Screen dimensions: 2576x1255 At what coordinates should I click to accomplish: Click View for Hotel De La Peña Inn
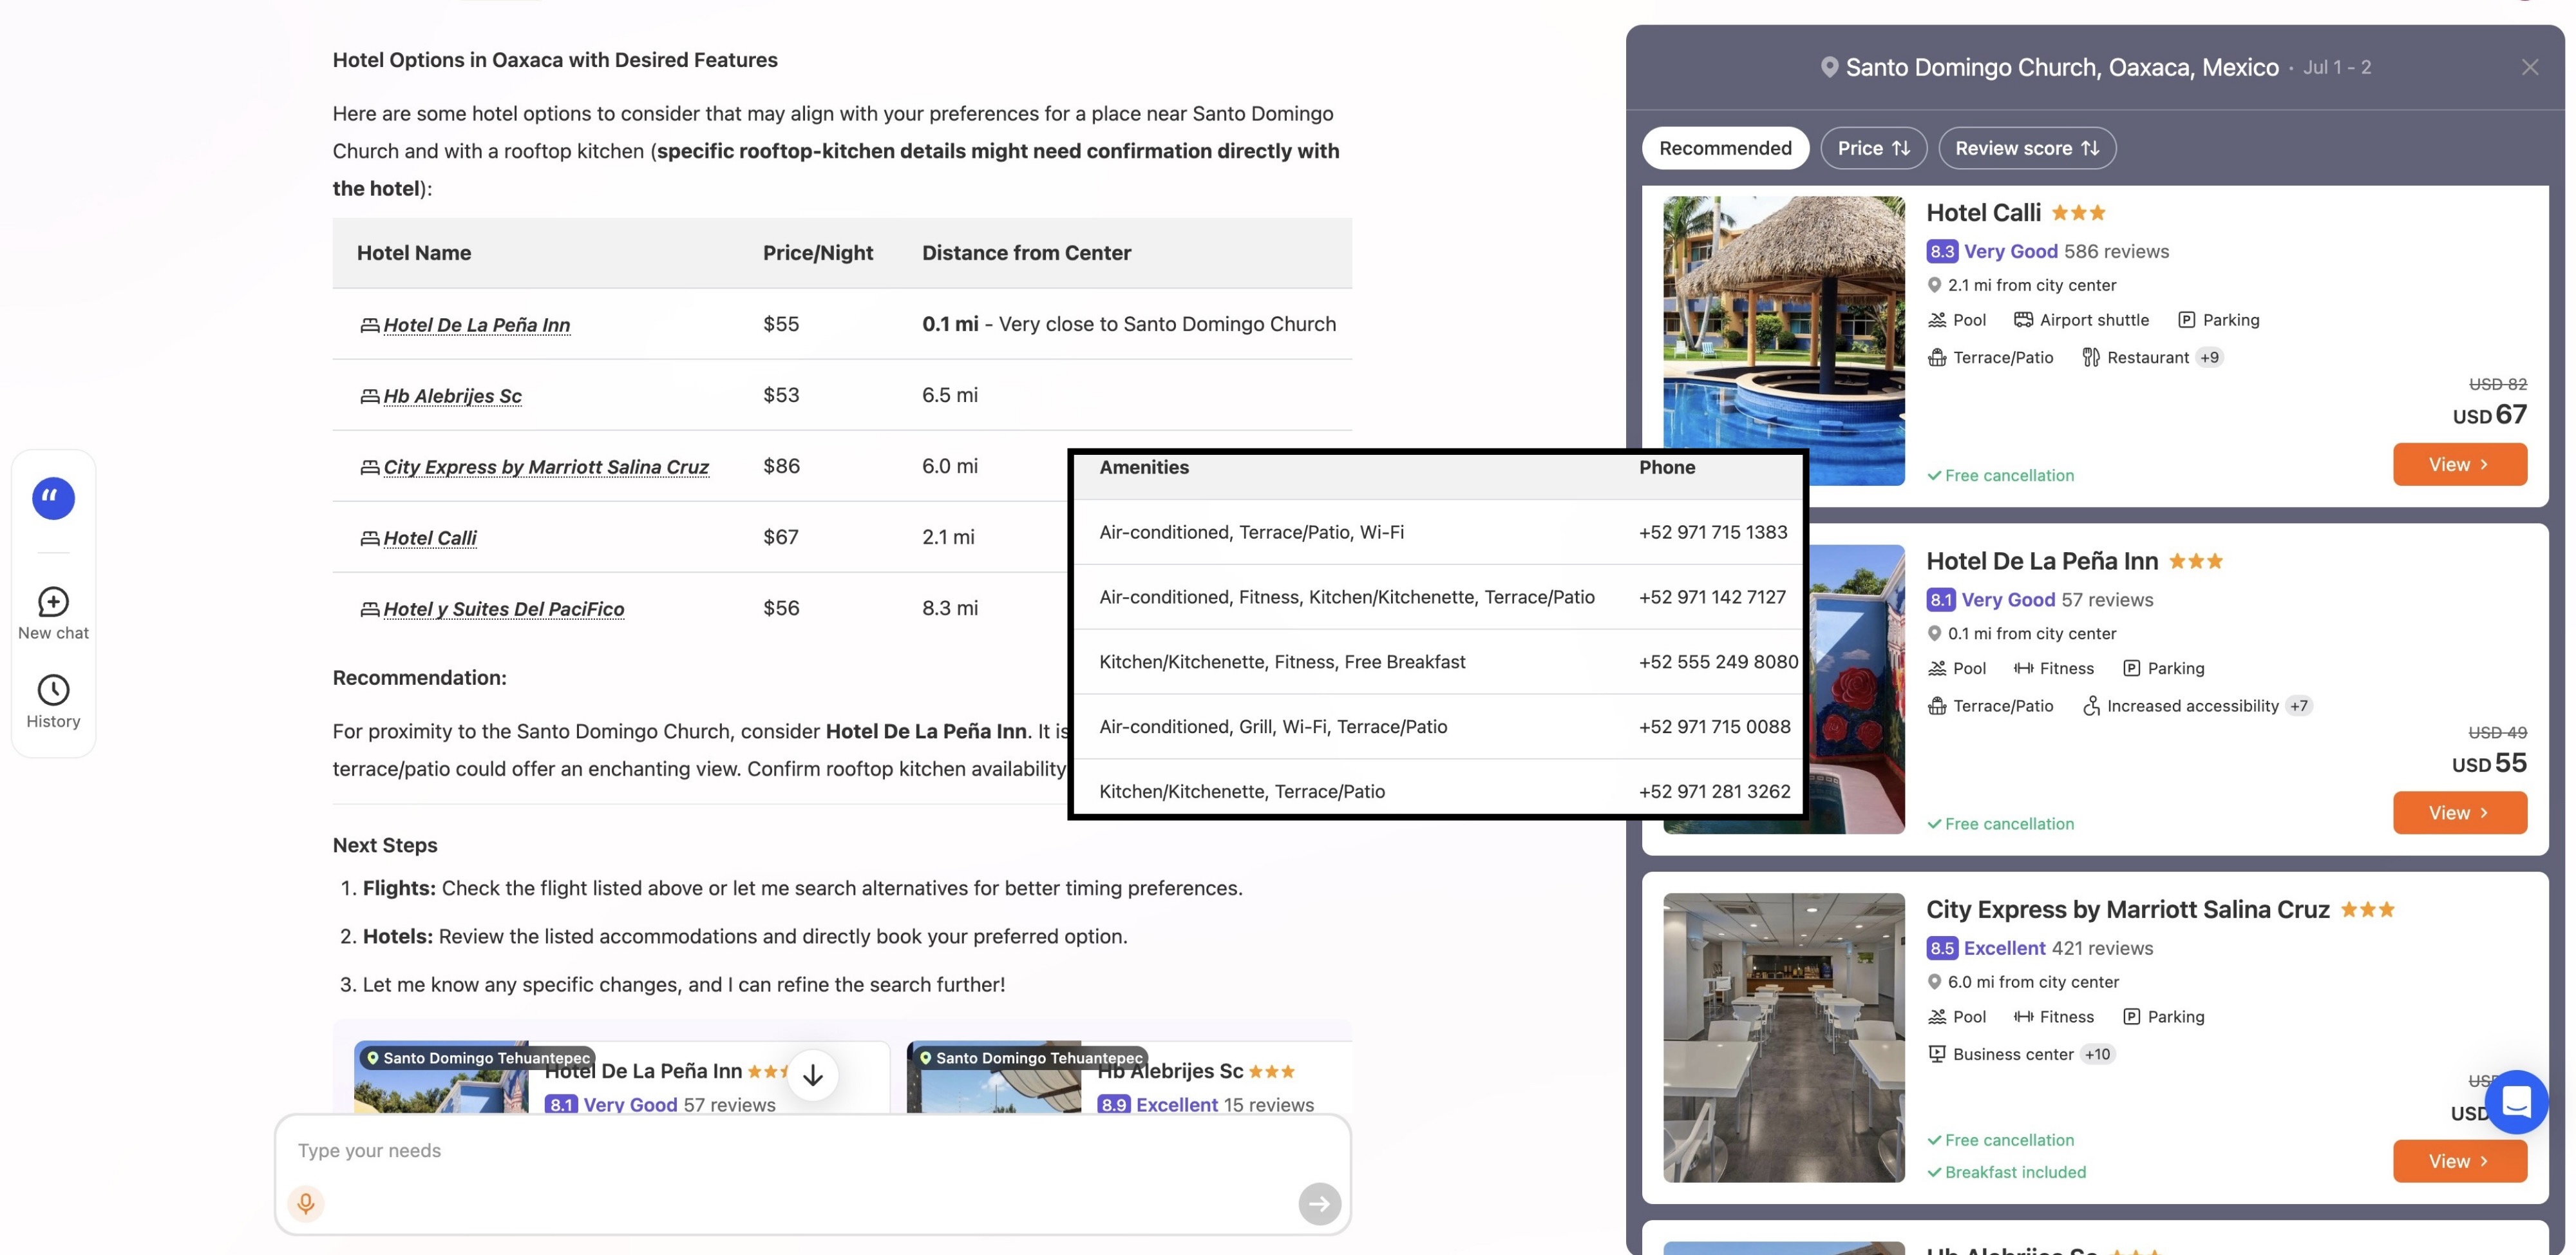pyautogui.click(x=2459, y=813)
